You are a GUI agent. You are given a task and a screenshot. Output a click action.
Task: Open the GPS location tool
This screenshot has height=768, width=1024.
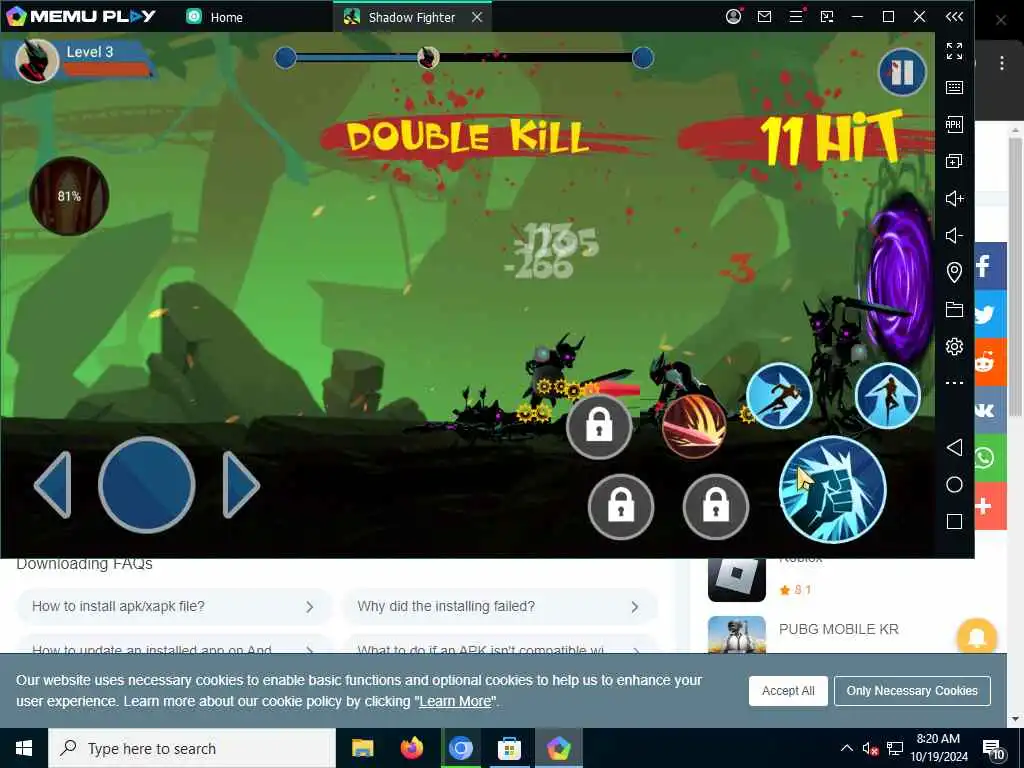tap(954, 272)
